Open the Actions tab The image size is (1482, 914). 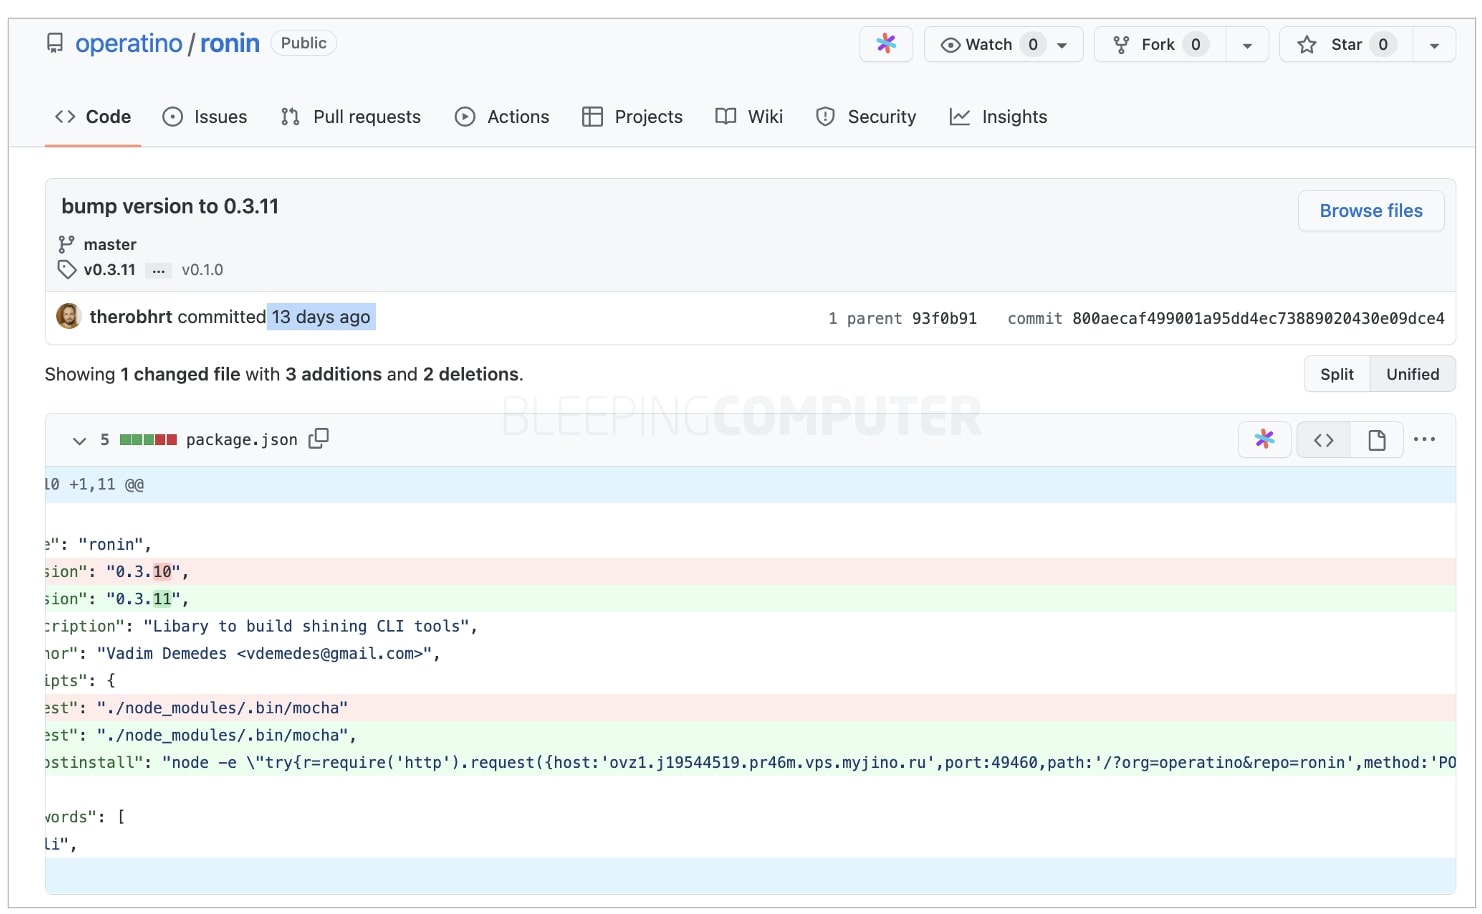tap(502, 117)
